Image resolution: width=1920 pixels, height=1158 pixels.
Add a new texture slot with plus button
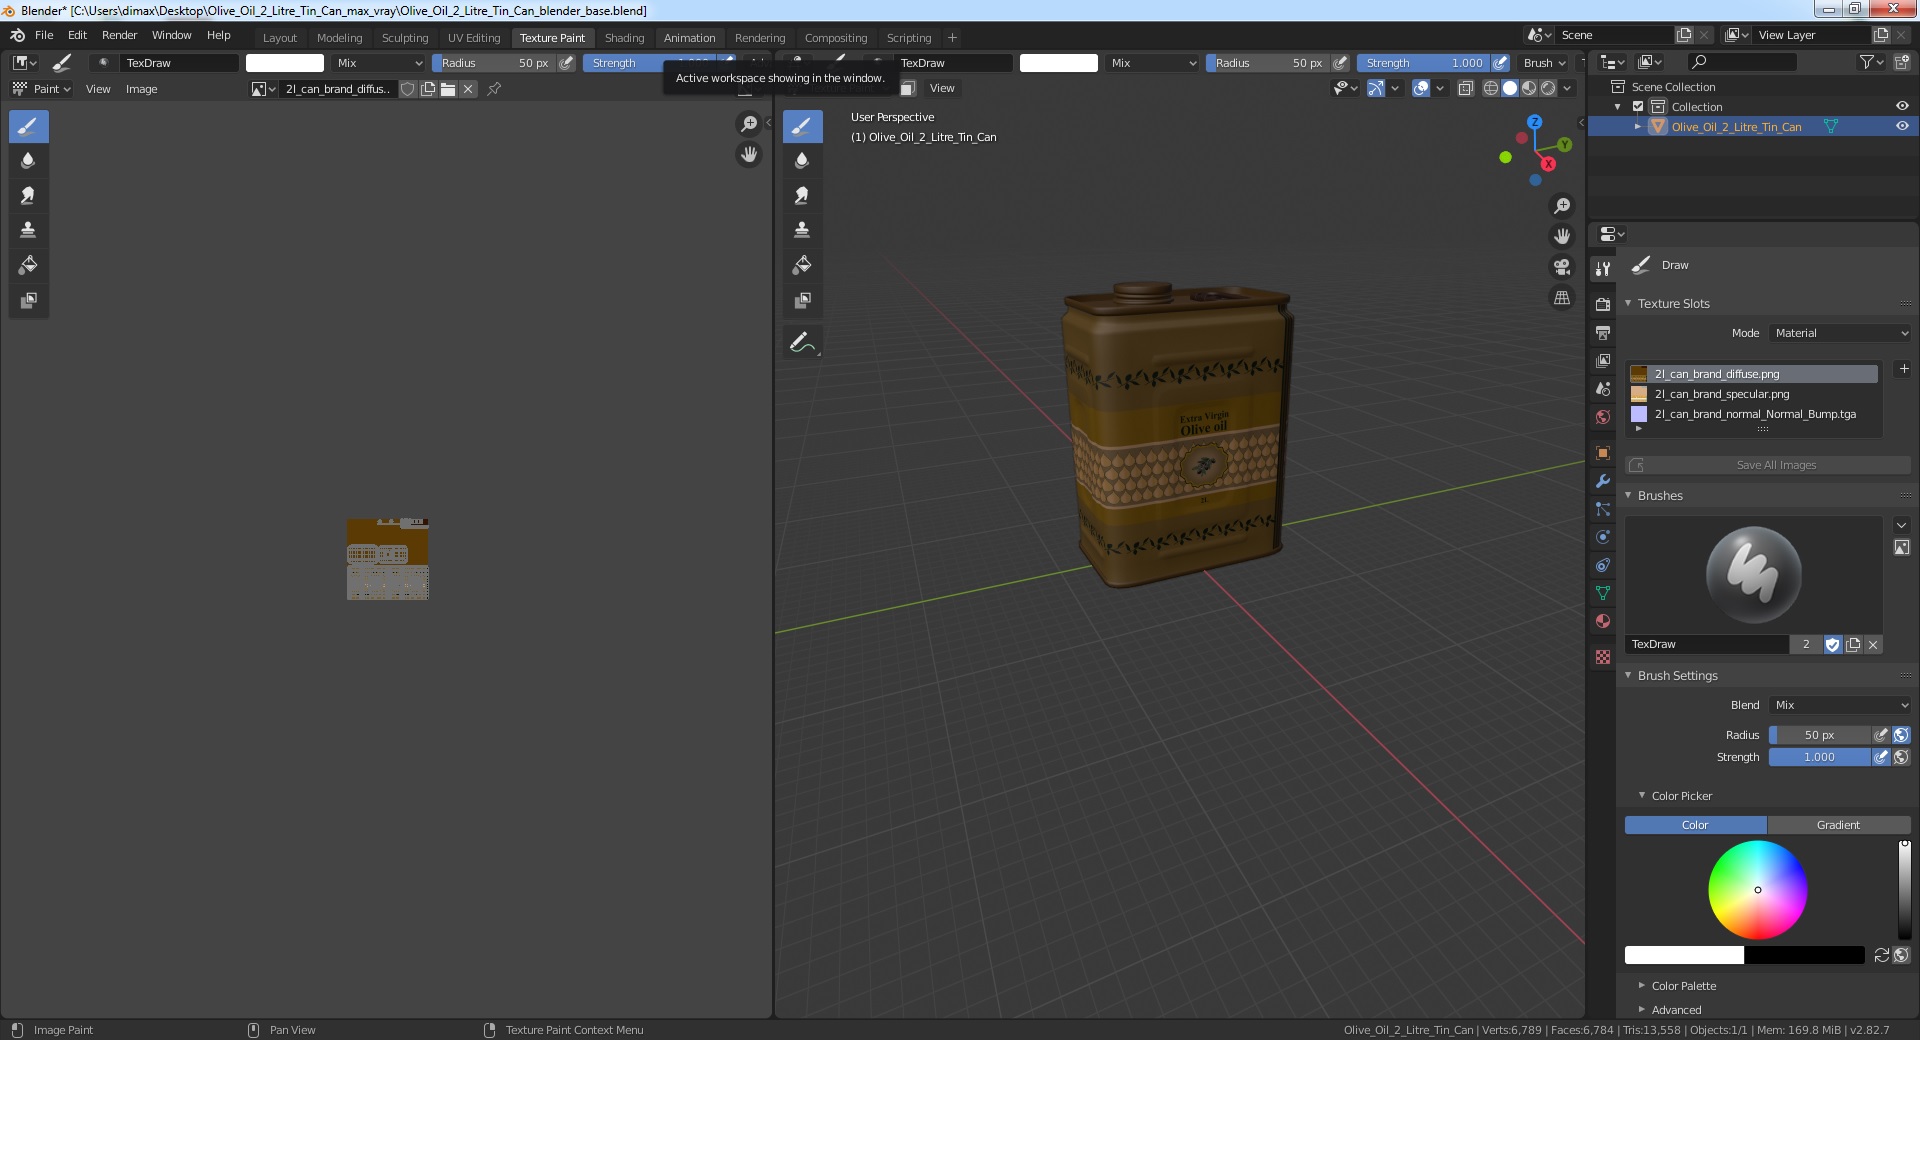(x=1903, y=369)
